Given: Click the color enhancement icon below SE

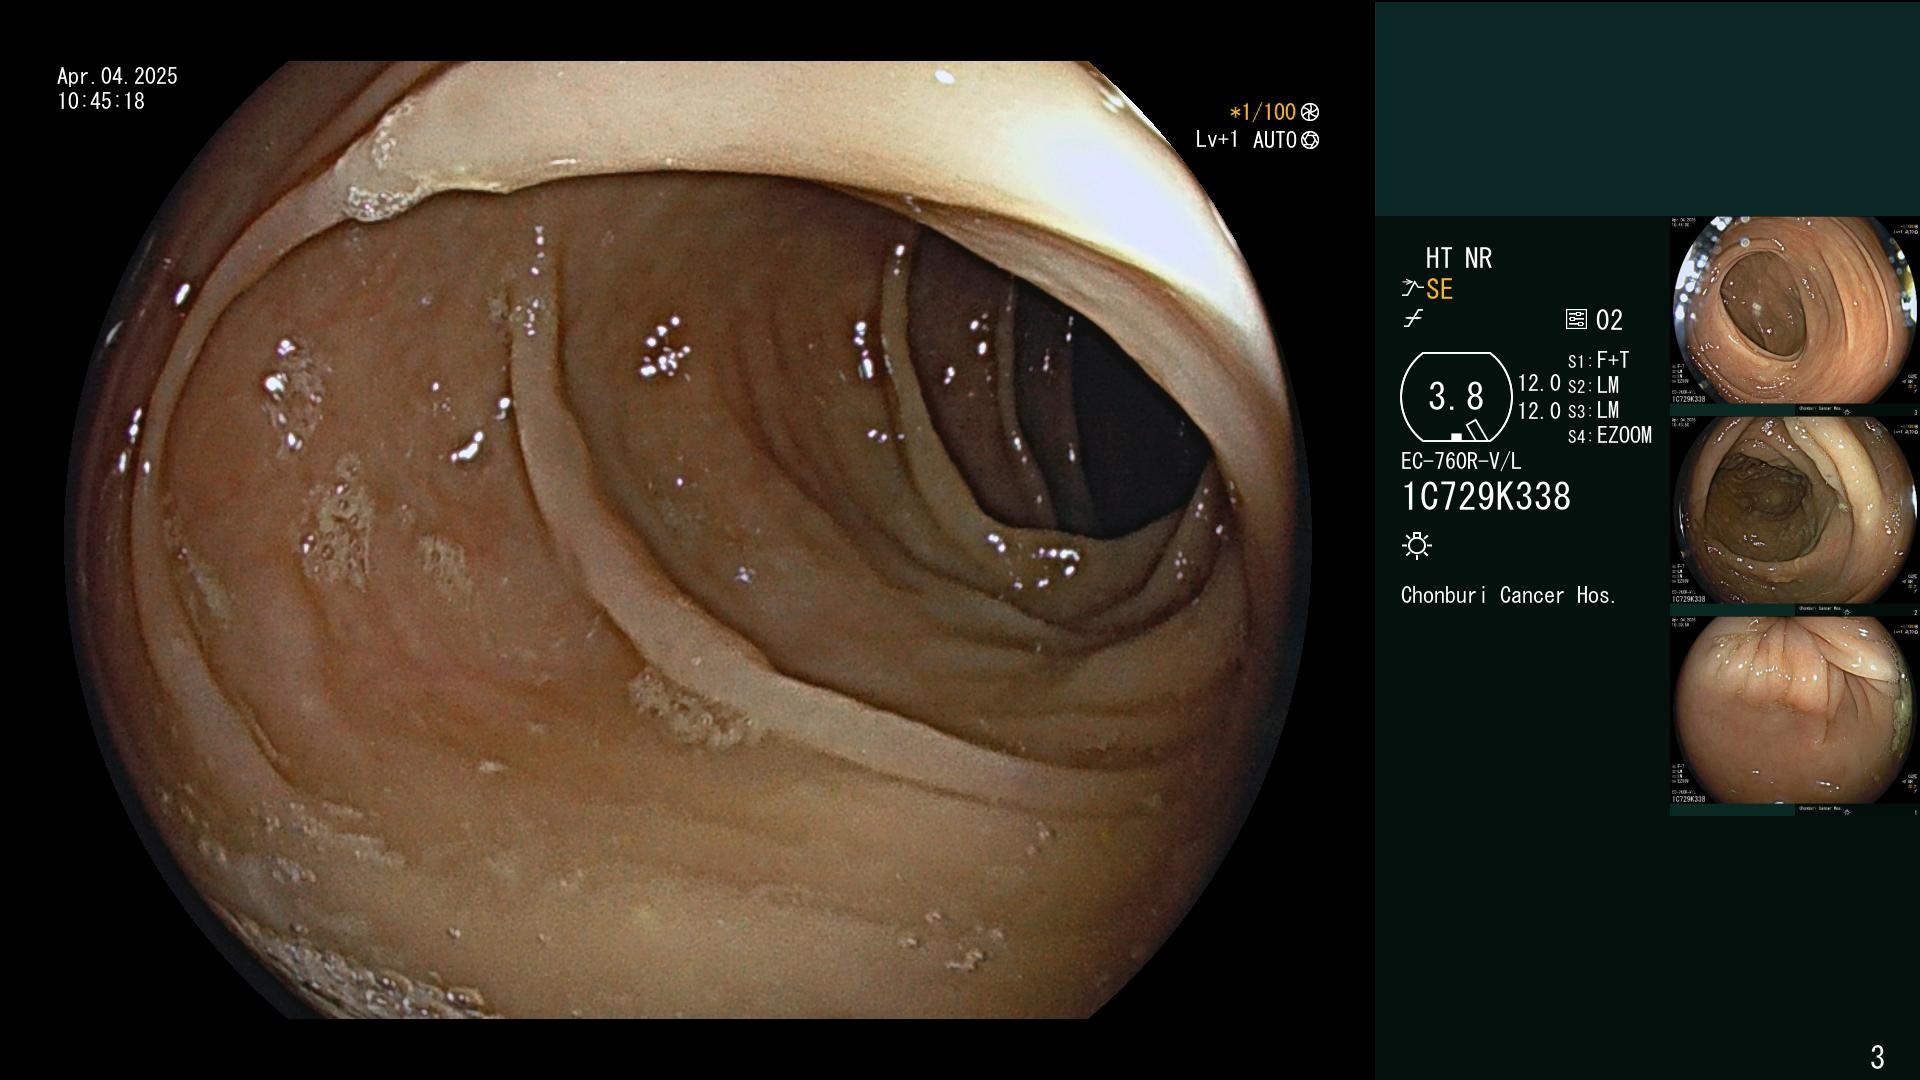Looking at the screenshot, I should point(1413,319).
